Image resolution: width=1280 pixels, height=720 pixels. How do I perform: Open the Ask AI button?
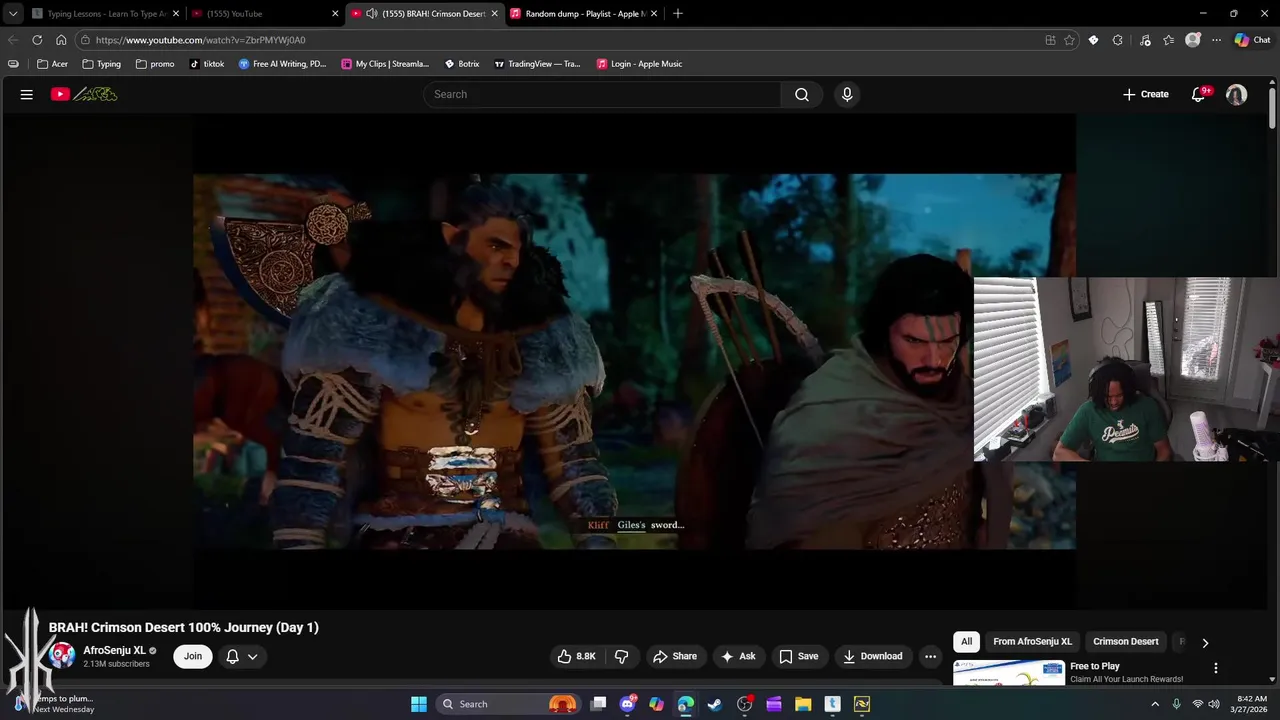point(738,656)
